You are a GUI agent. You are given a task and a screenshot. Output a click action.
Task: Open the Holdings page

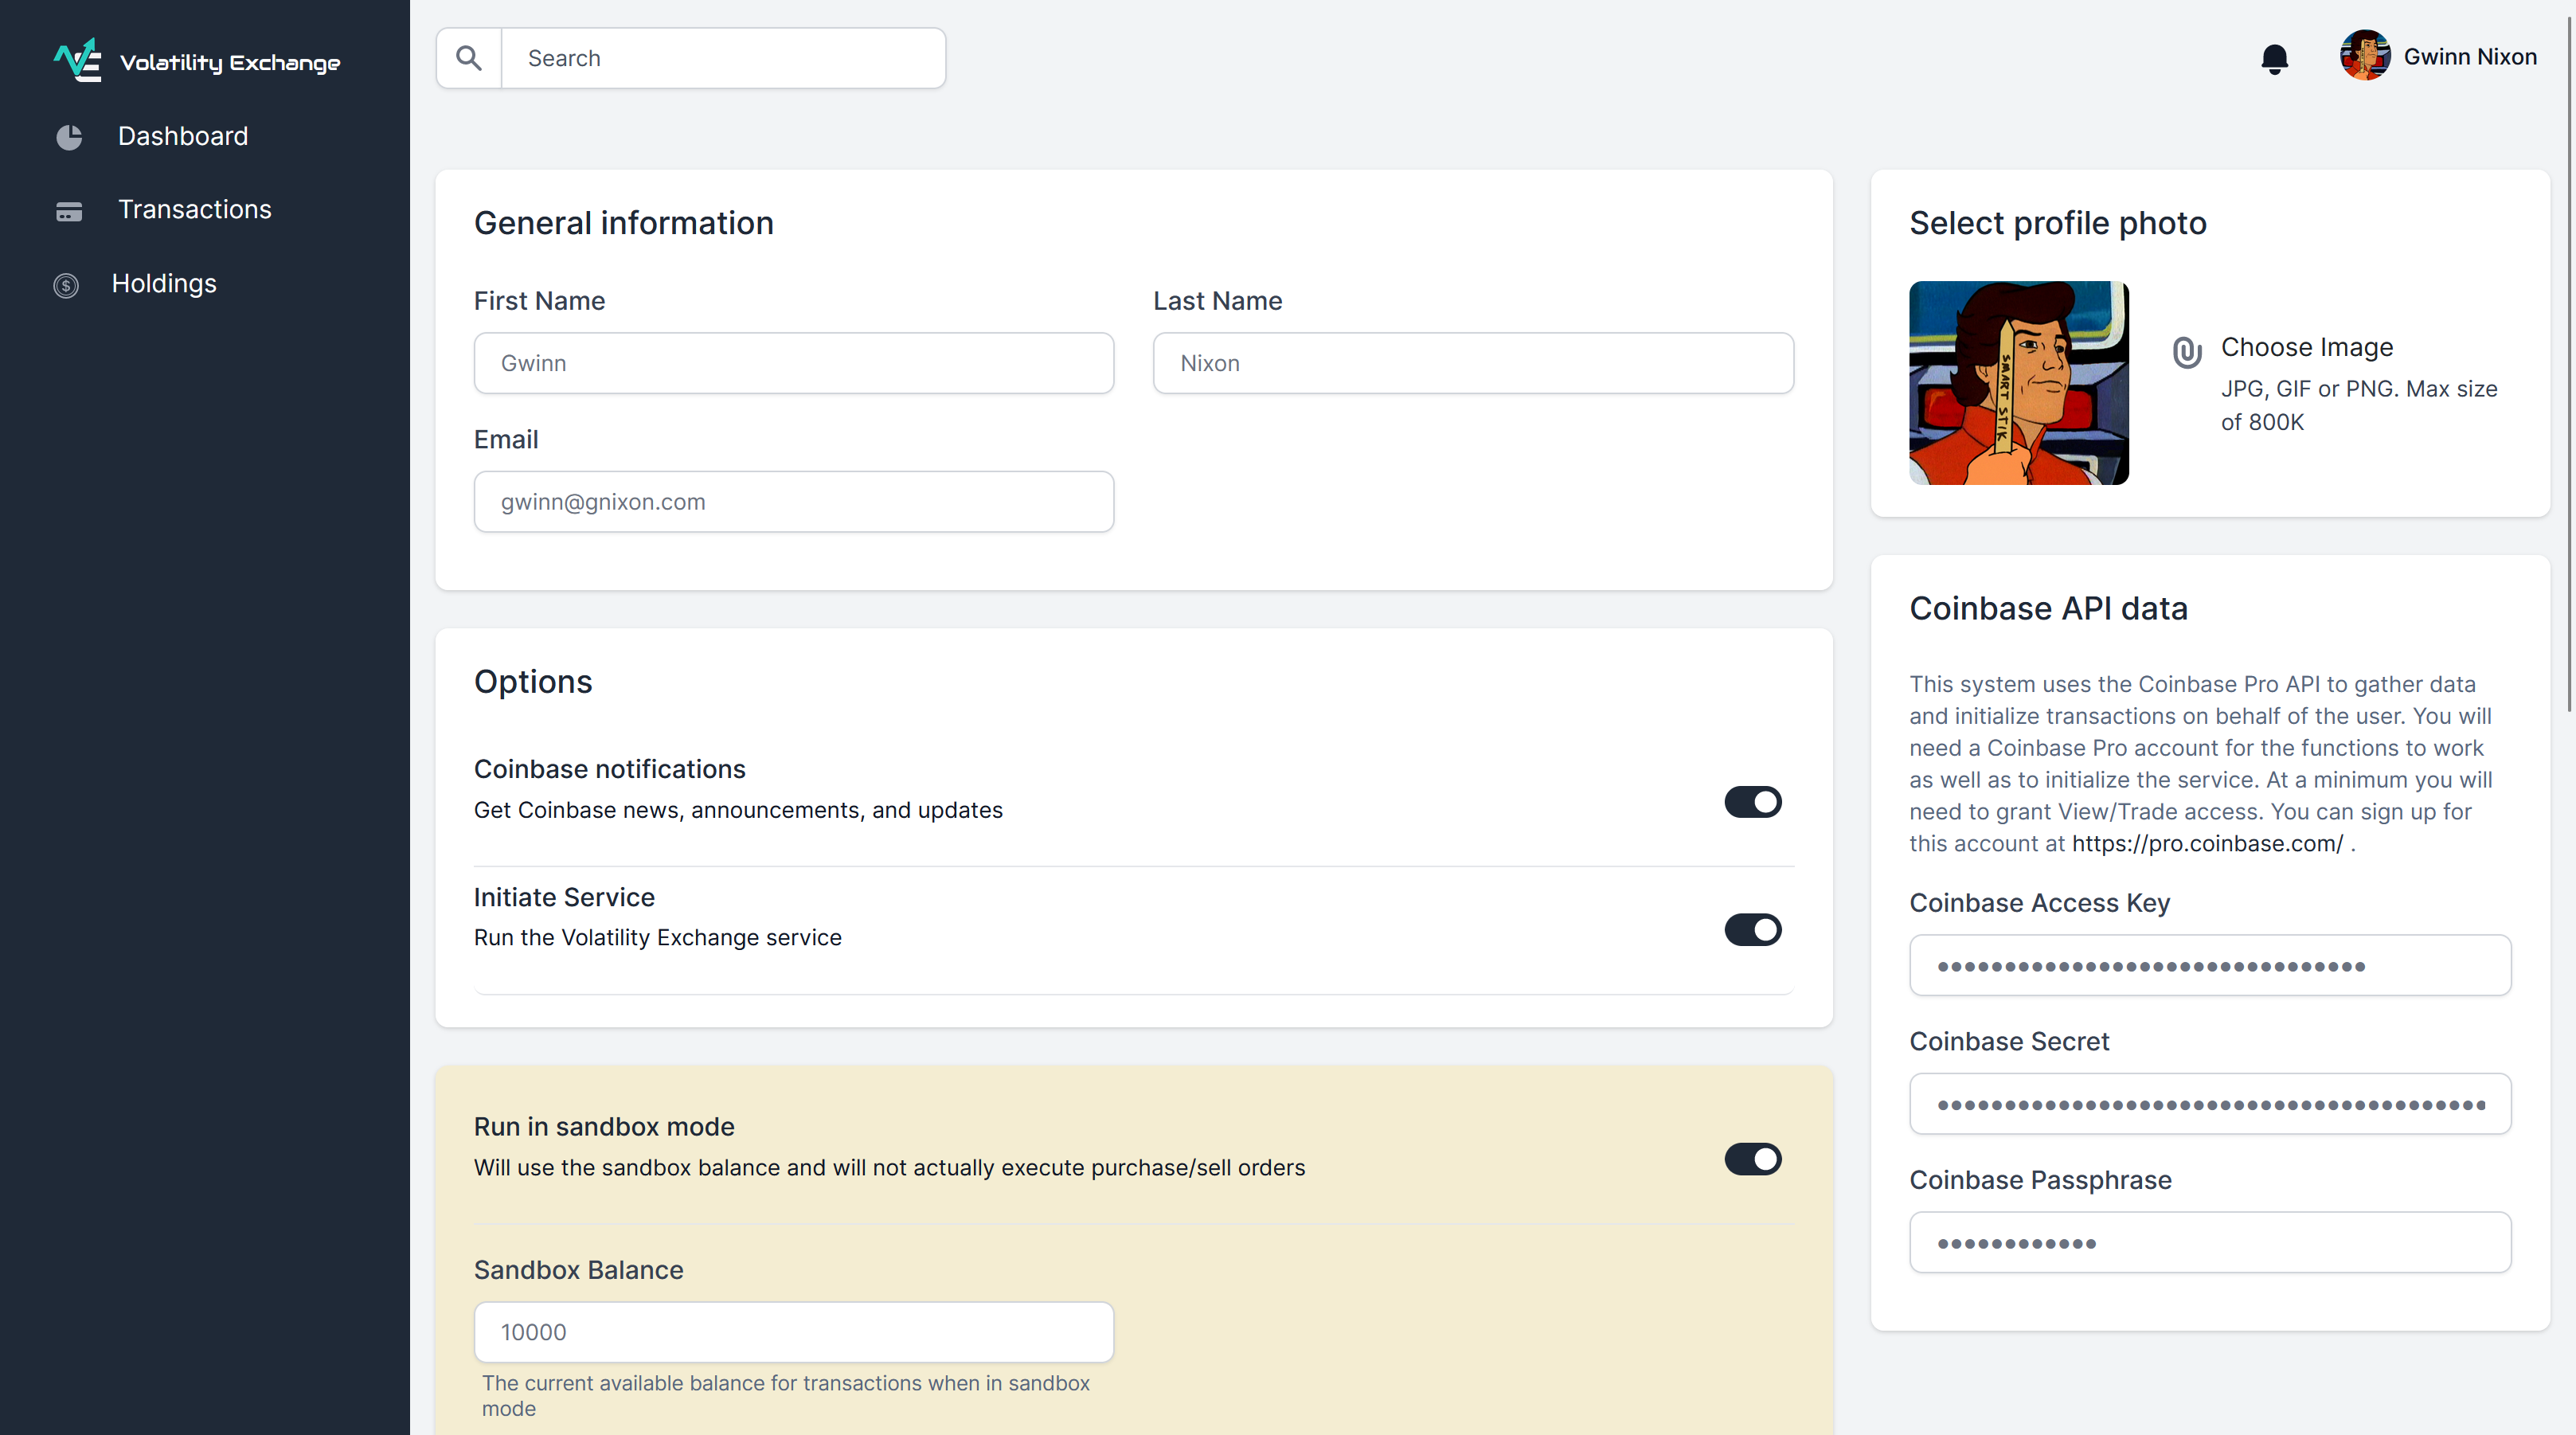[164, 283]
